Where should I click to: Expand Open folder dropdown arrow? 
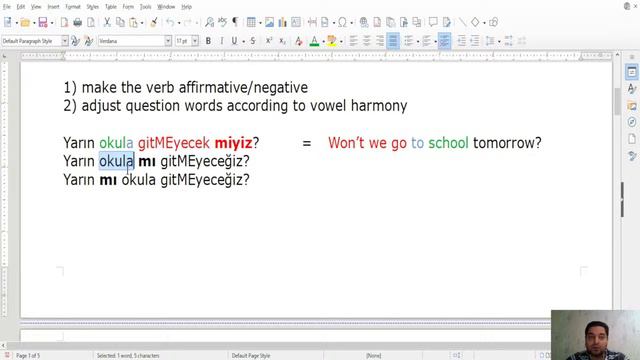point(34,23)
